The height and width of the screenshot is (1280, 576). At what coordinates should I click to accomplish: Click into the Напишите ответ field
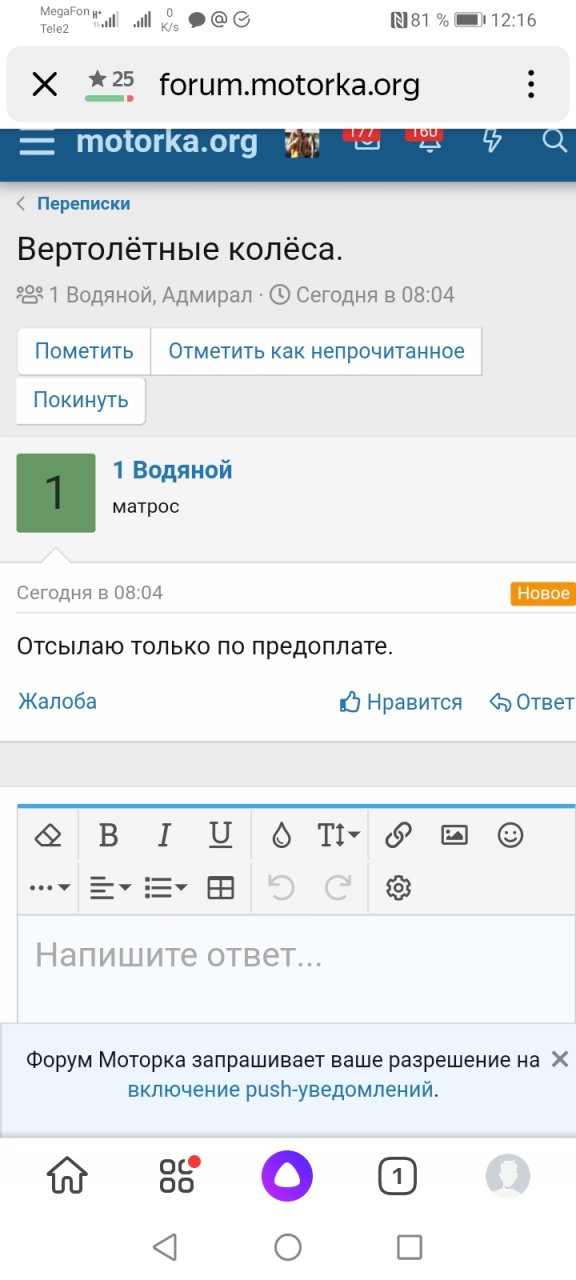tap(296, 968)
